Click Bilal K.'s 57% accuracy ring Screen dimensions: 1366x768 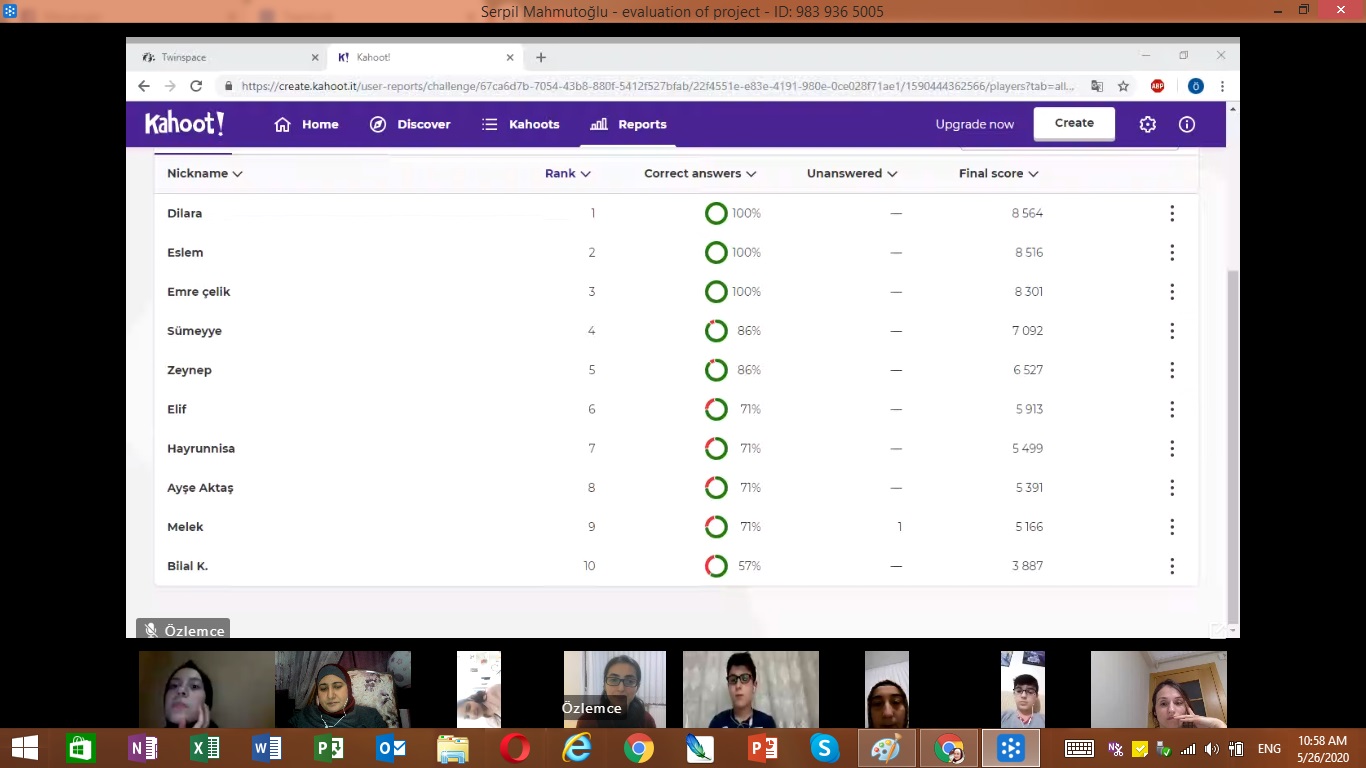(716, 566)
